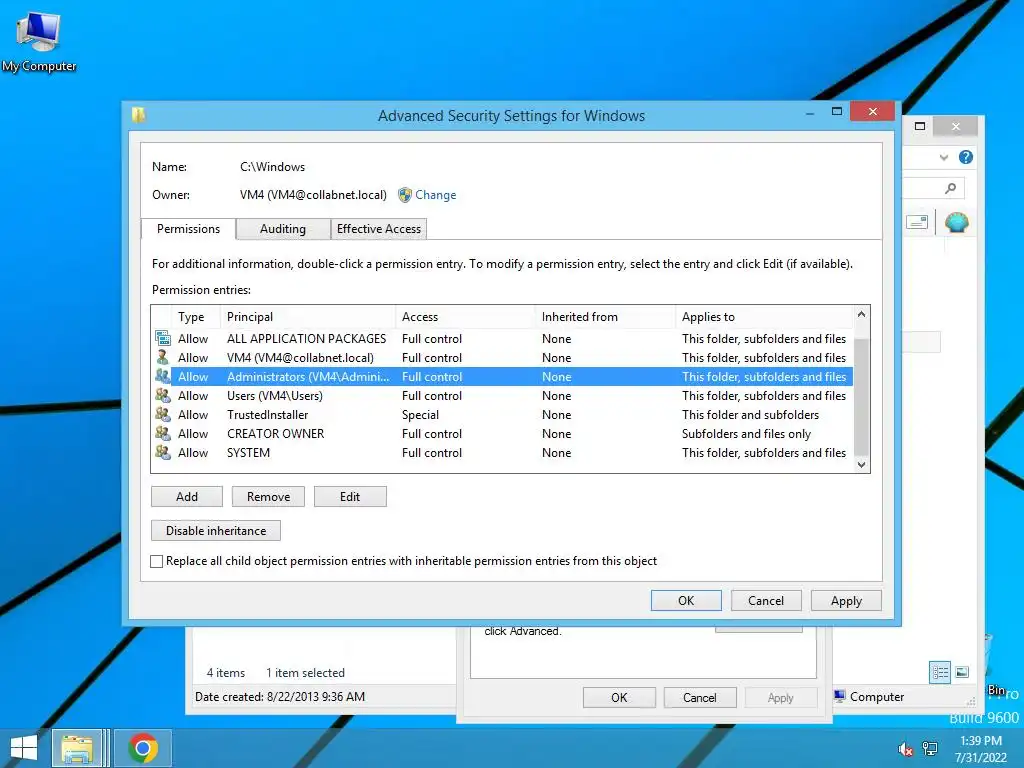The image size is (1024, 768).
Task: Click the Type column header
Action: click(x=196, y=317)
